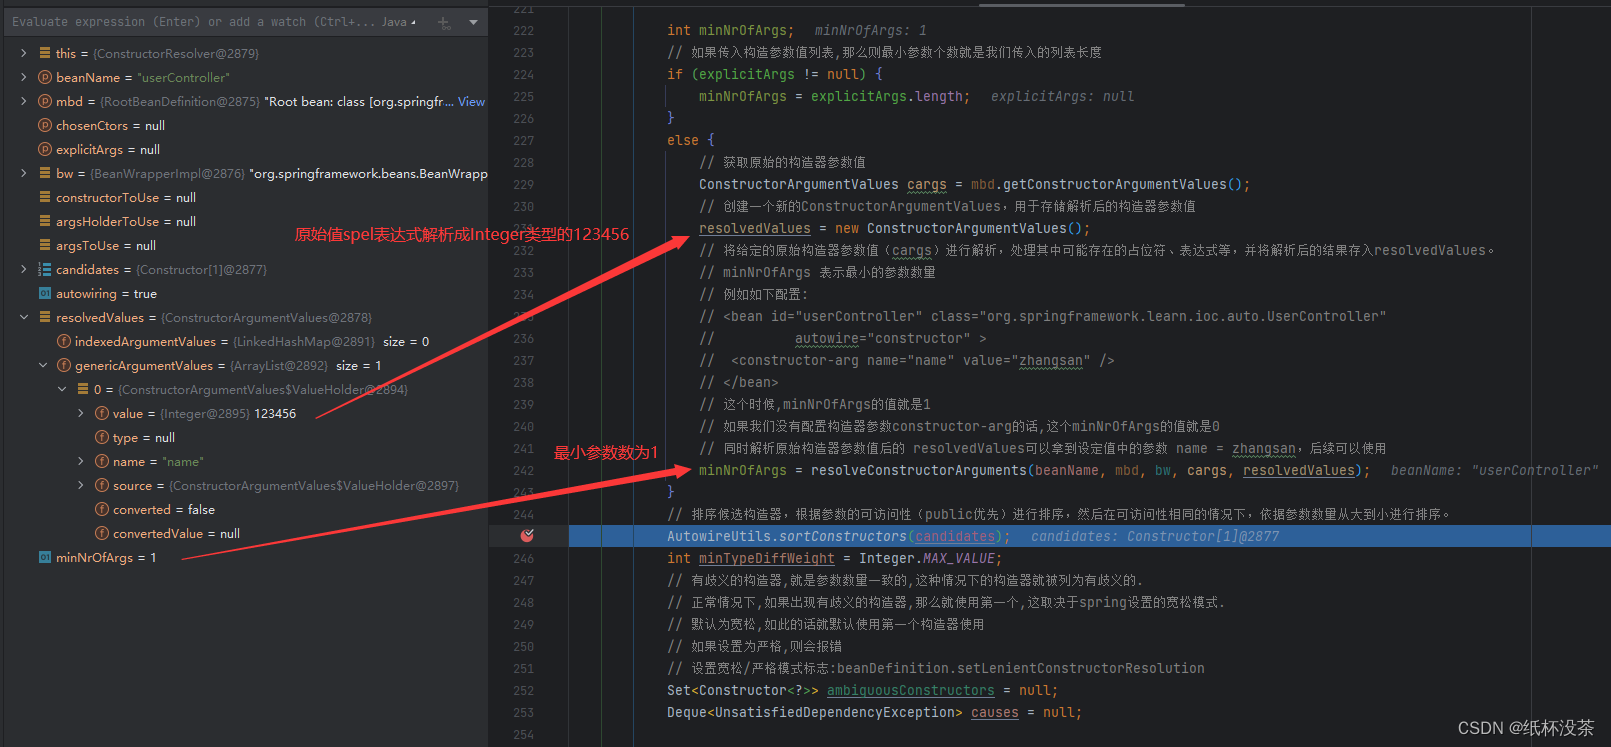
Task: Collapse the ValueHolder element 0 node
Action: (62, 389)
